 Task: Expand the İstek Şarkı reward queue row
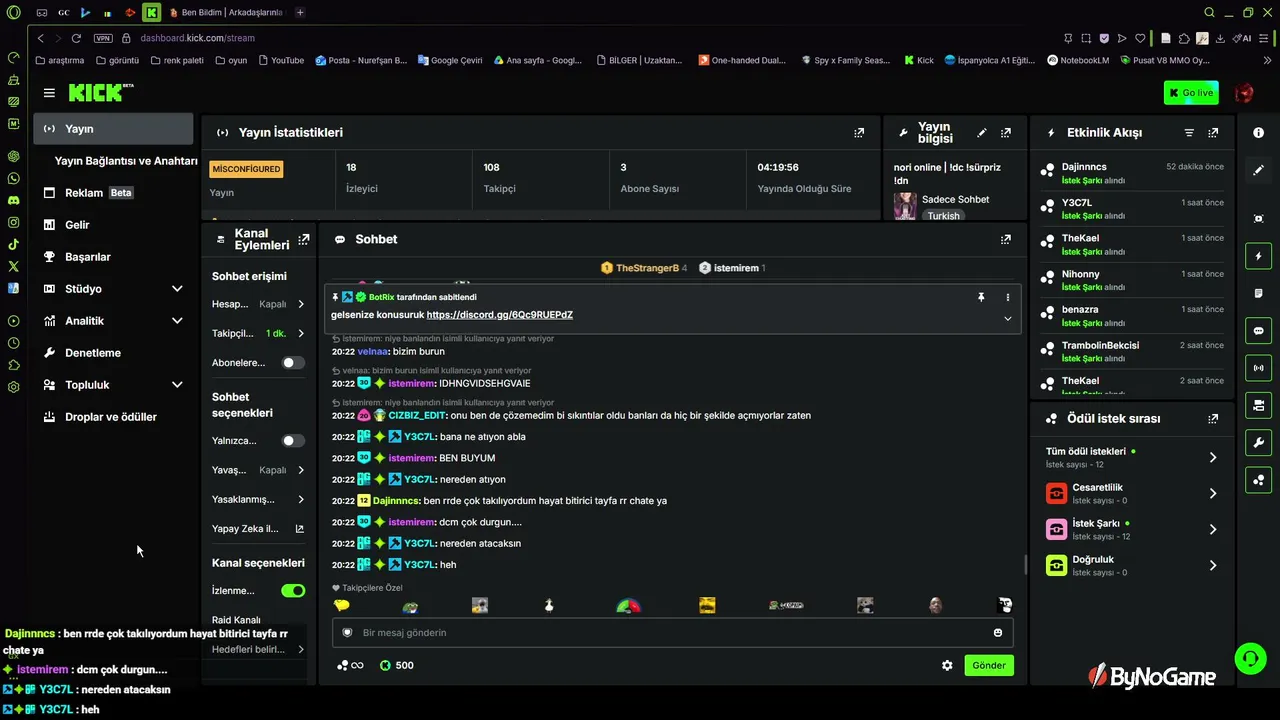point(1130,529)
